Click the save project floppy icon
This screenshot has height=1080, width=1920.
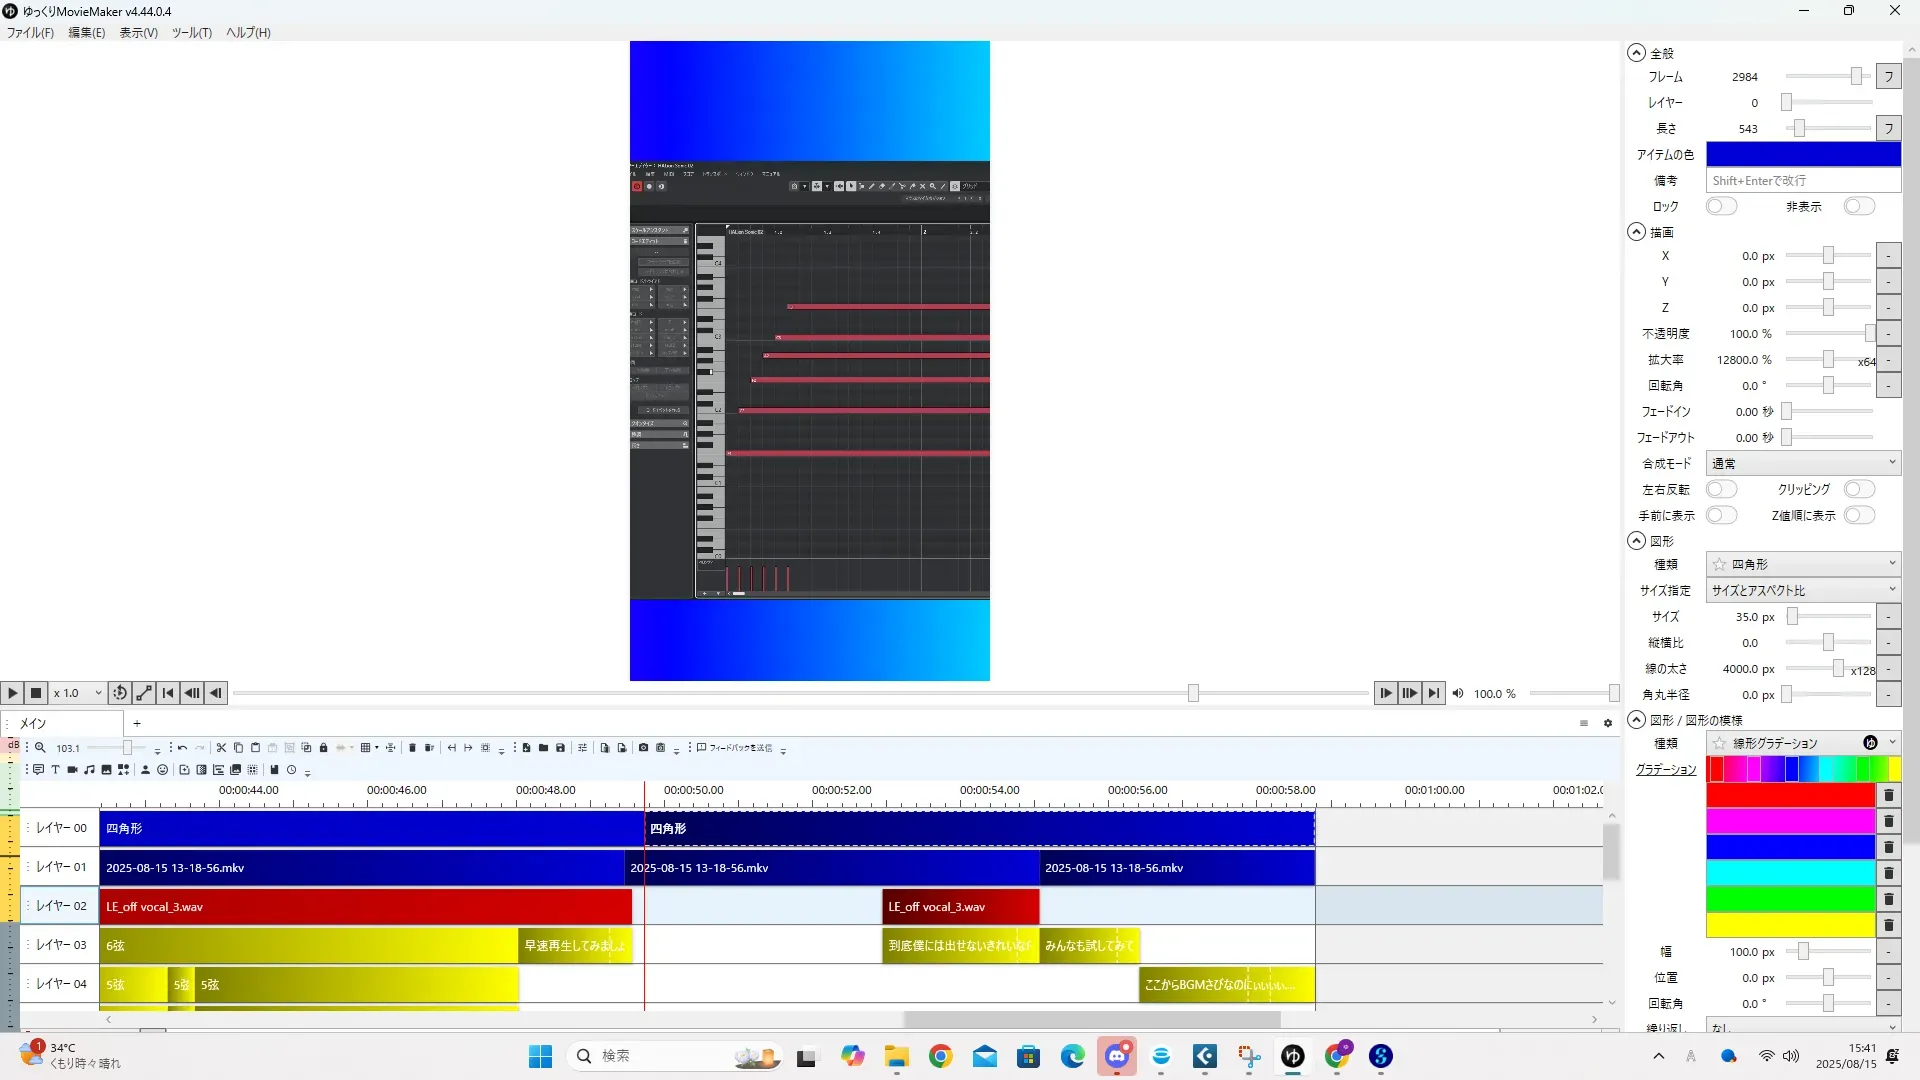[x=560, y=747]
